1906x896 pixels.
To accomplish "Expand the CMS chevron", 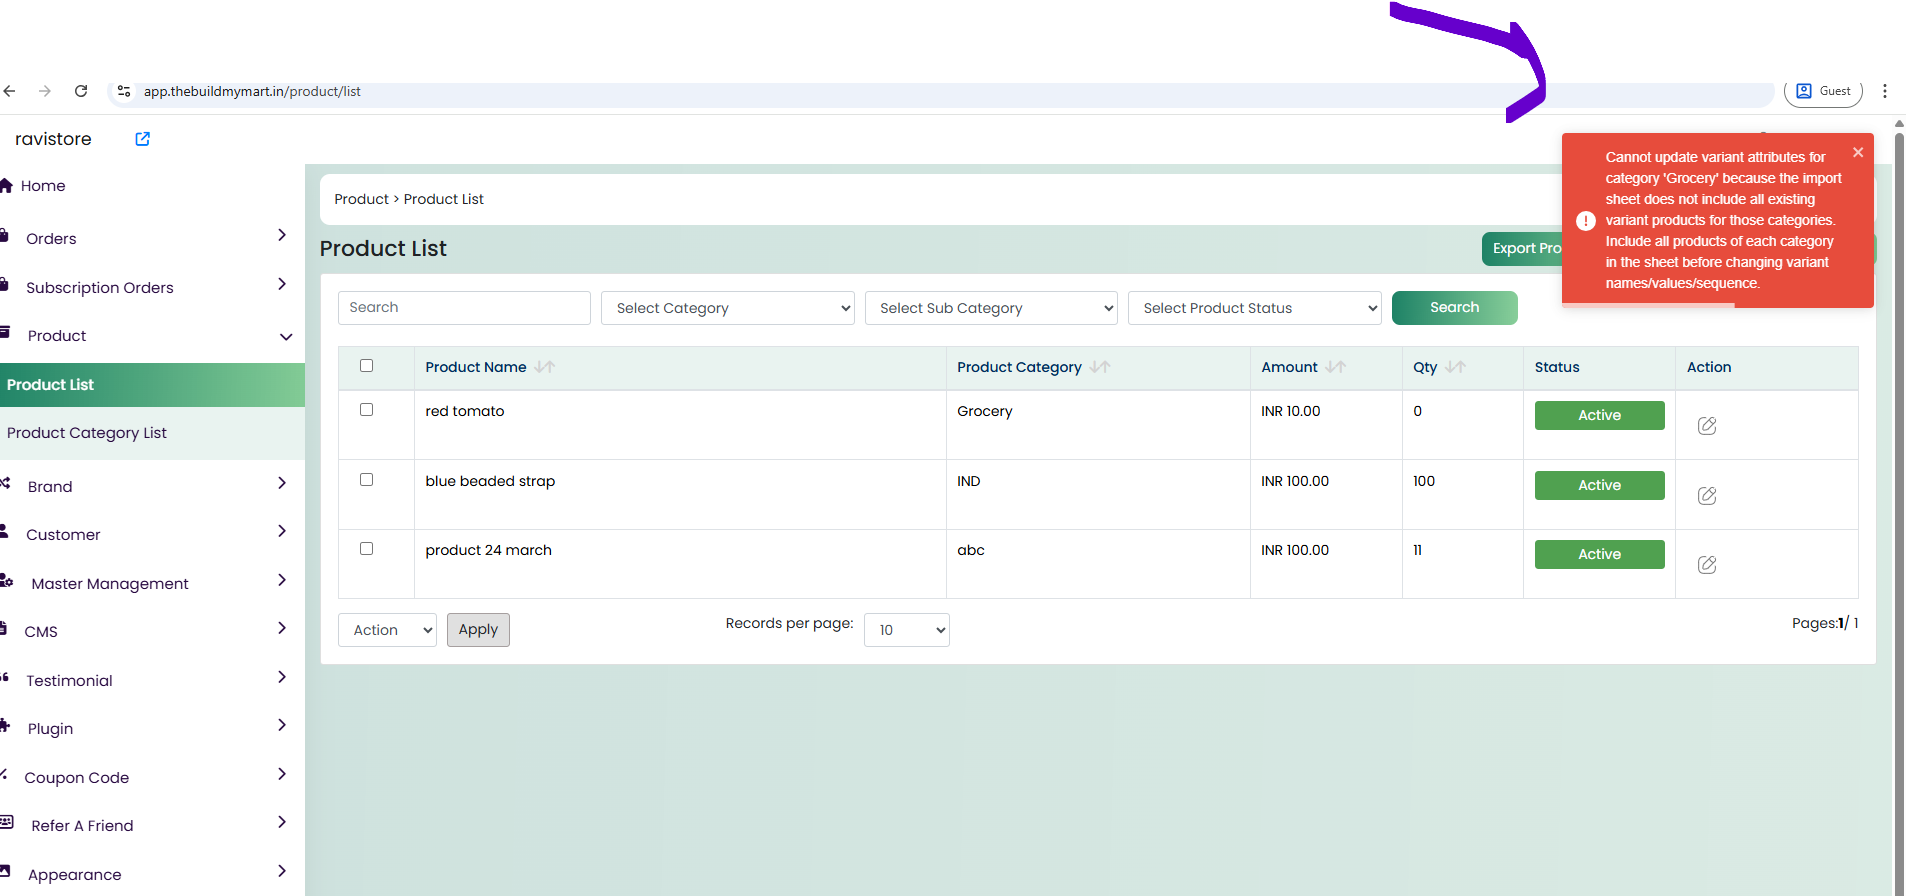I will 282,628.
